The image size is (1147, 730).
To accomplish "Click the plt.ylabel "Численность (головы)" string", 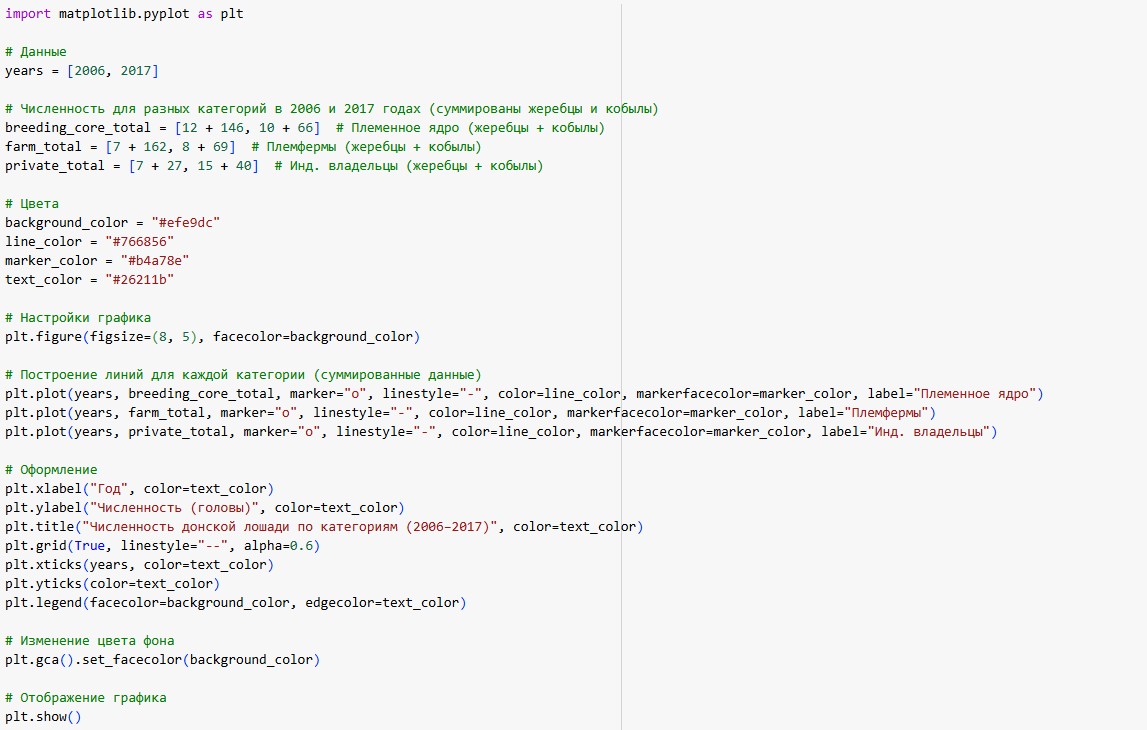I will (174, 508).
